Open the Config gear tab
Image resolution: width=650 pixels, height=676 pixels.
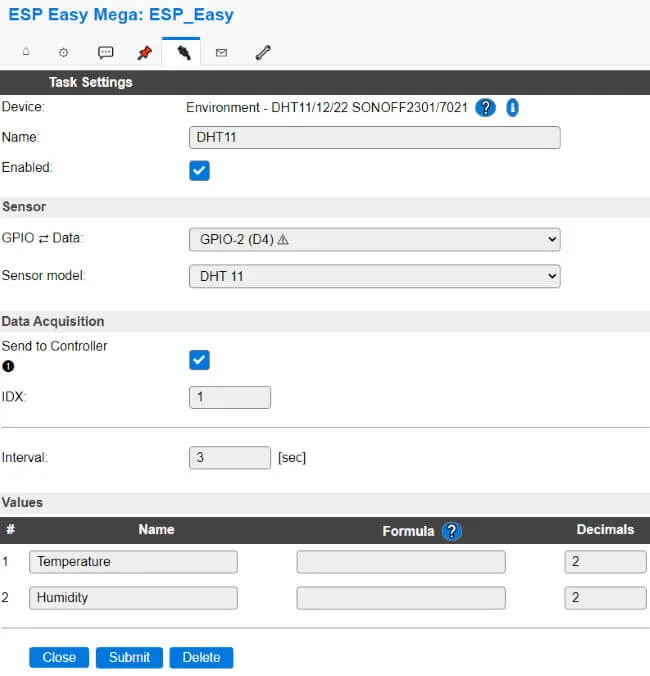coord(64,52)
